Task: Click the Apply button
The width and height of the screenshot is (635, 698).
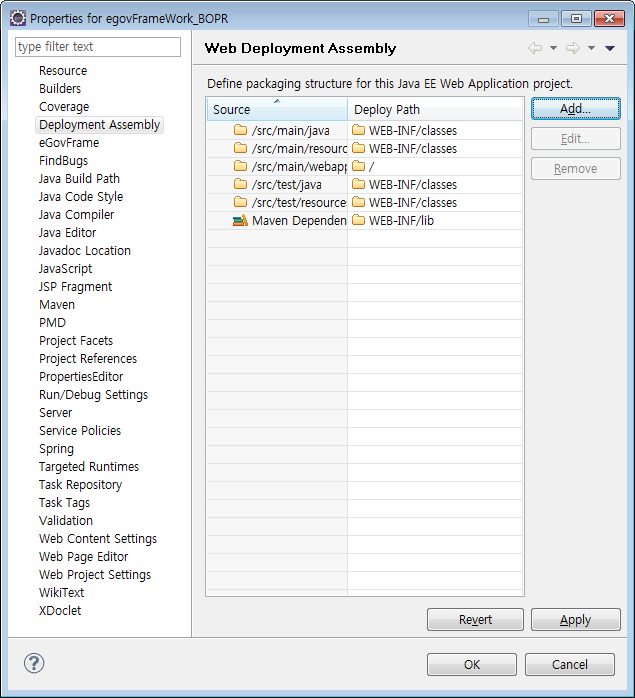Action: click(x=575, y=620)
